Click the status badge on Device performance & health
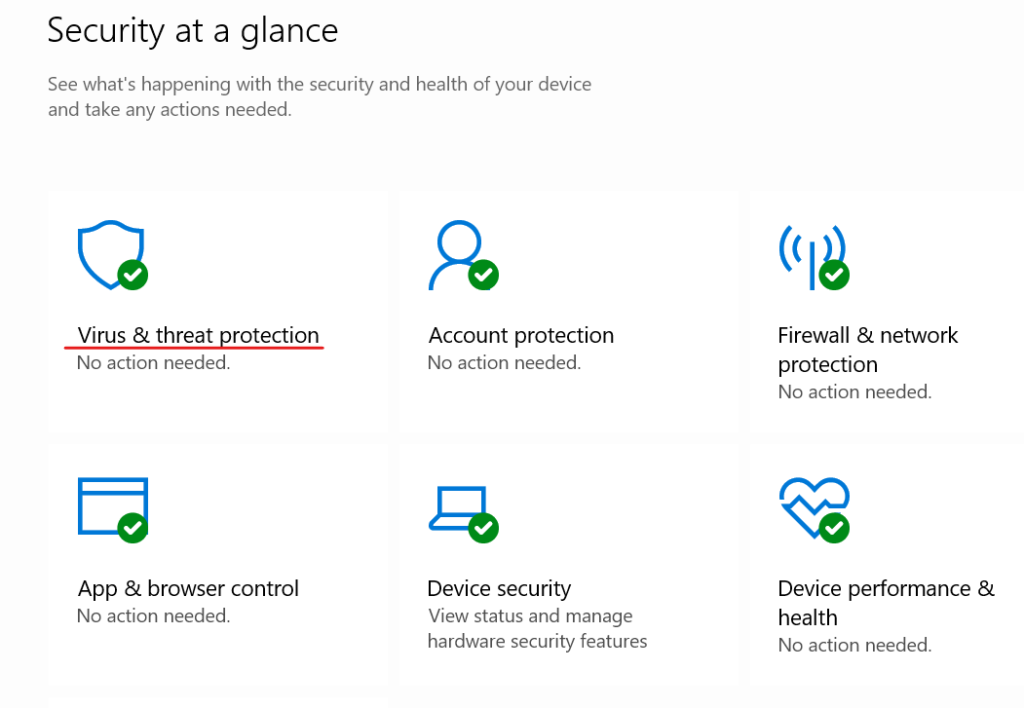 pyautogui.click(x=833, y=530)
